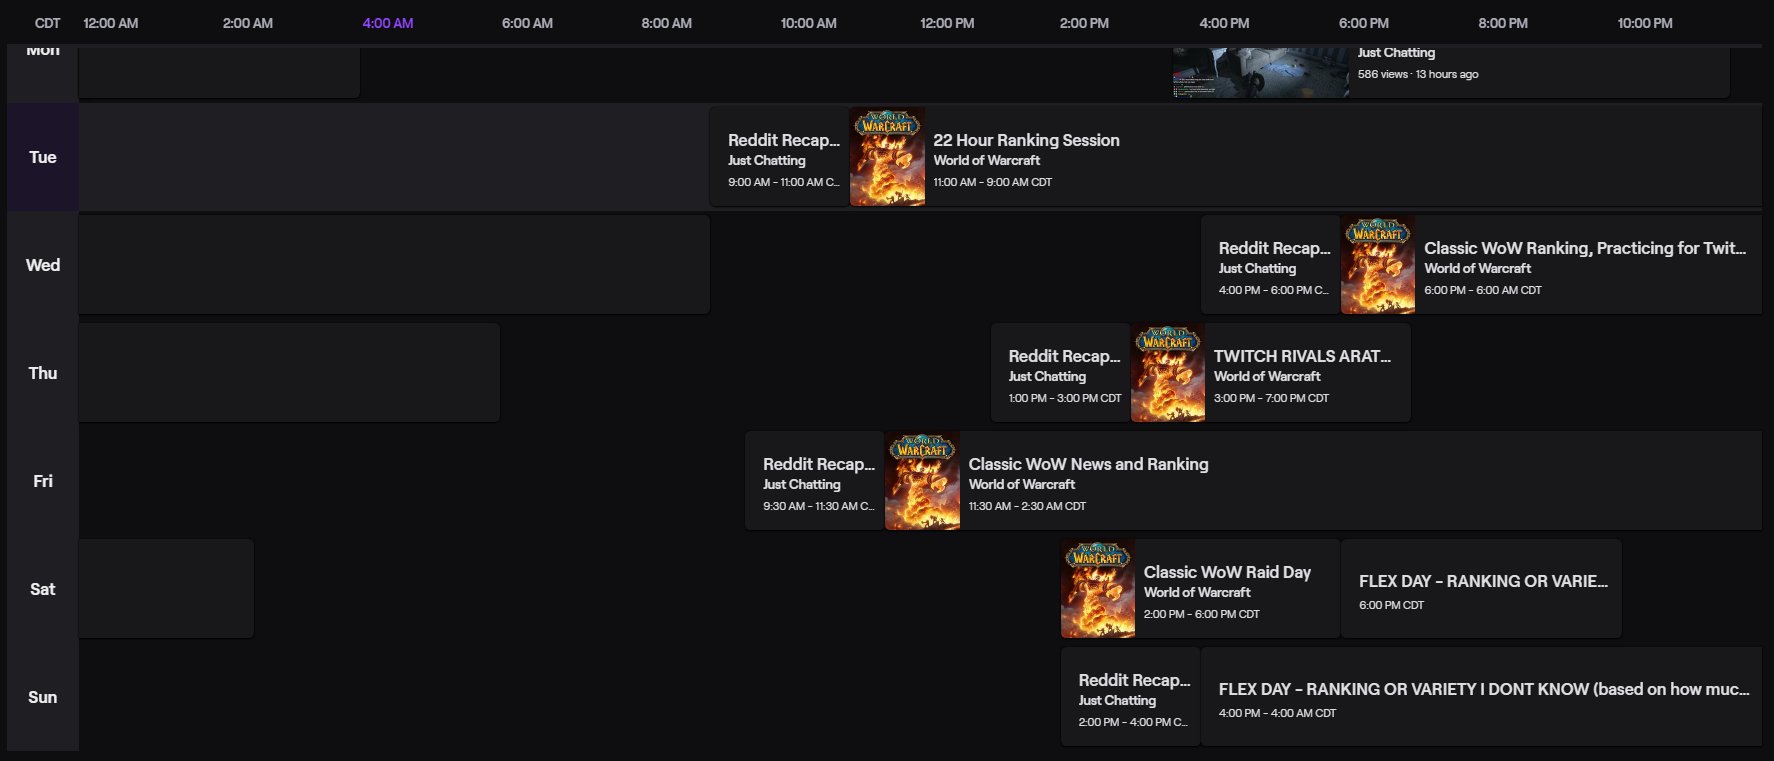This screenshot has width=1774, height=761.
Task: Click '586 views · 13 hours ago' text
Action: click(1418, 74)
